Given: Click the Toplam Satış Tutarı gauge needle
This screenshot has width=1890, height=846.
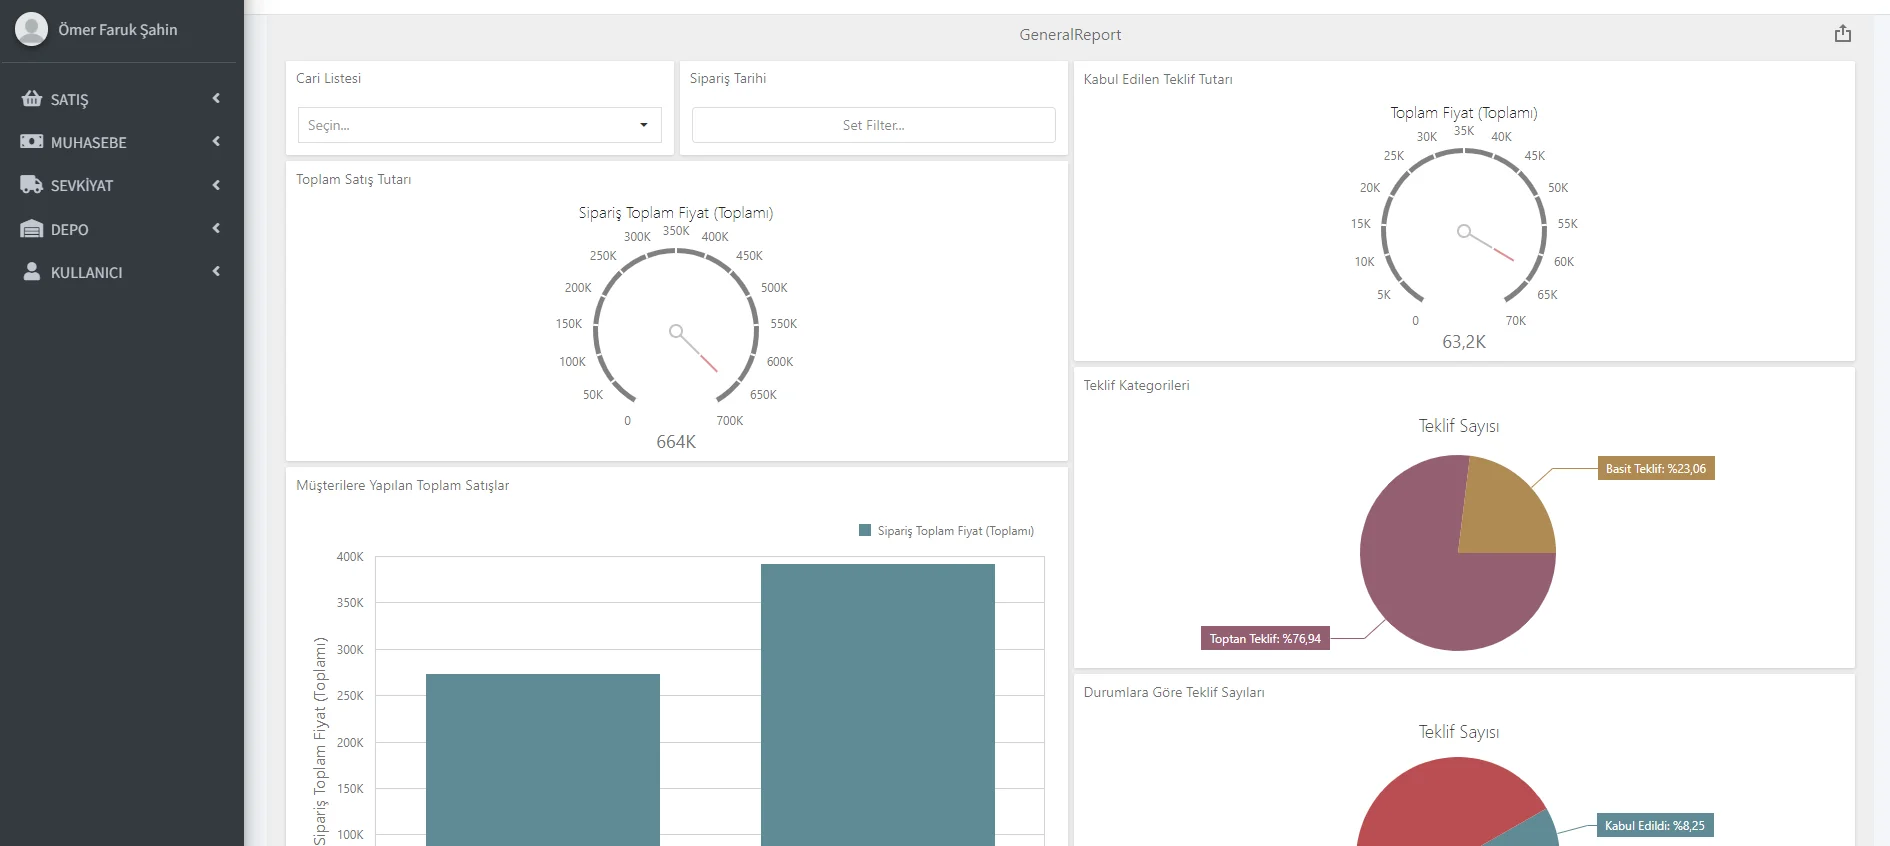Looking at the screenshot, I should [695, 350].
